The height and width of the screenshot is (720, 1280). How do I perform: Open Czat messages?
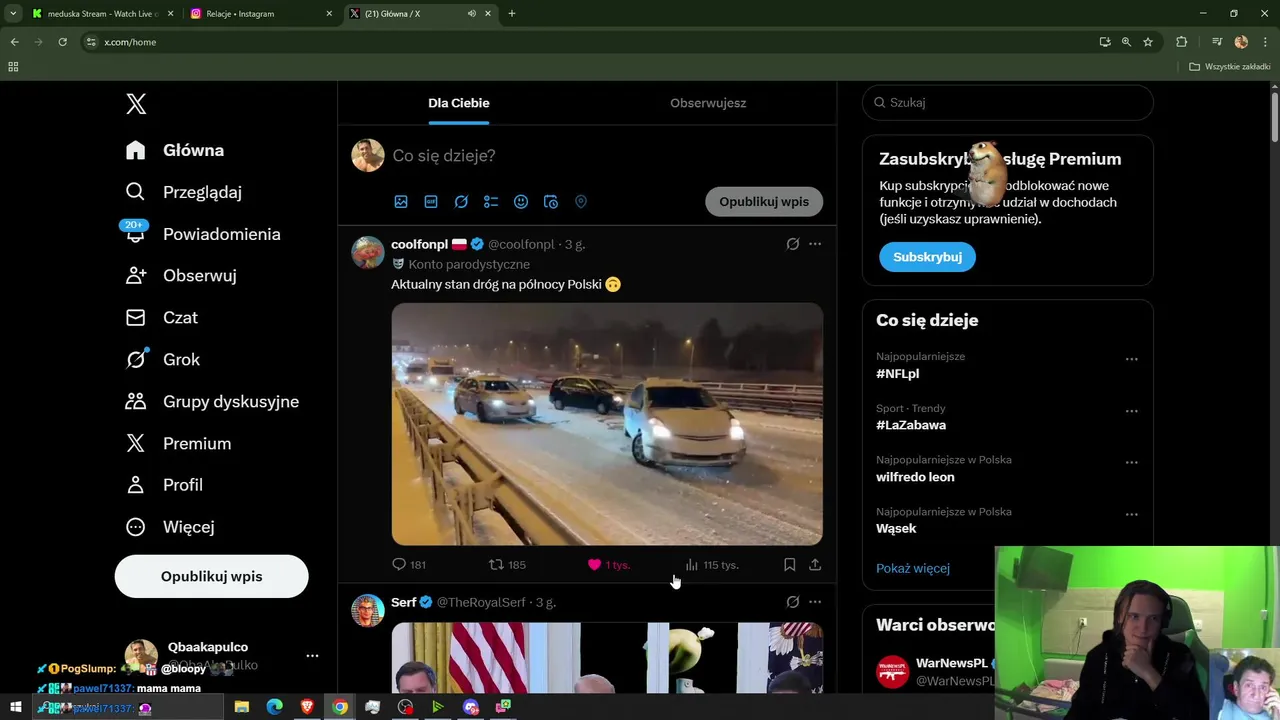tap(162, 318)
